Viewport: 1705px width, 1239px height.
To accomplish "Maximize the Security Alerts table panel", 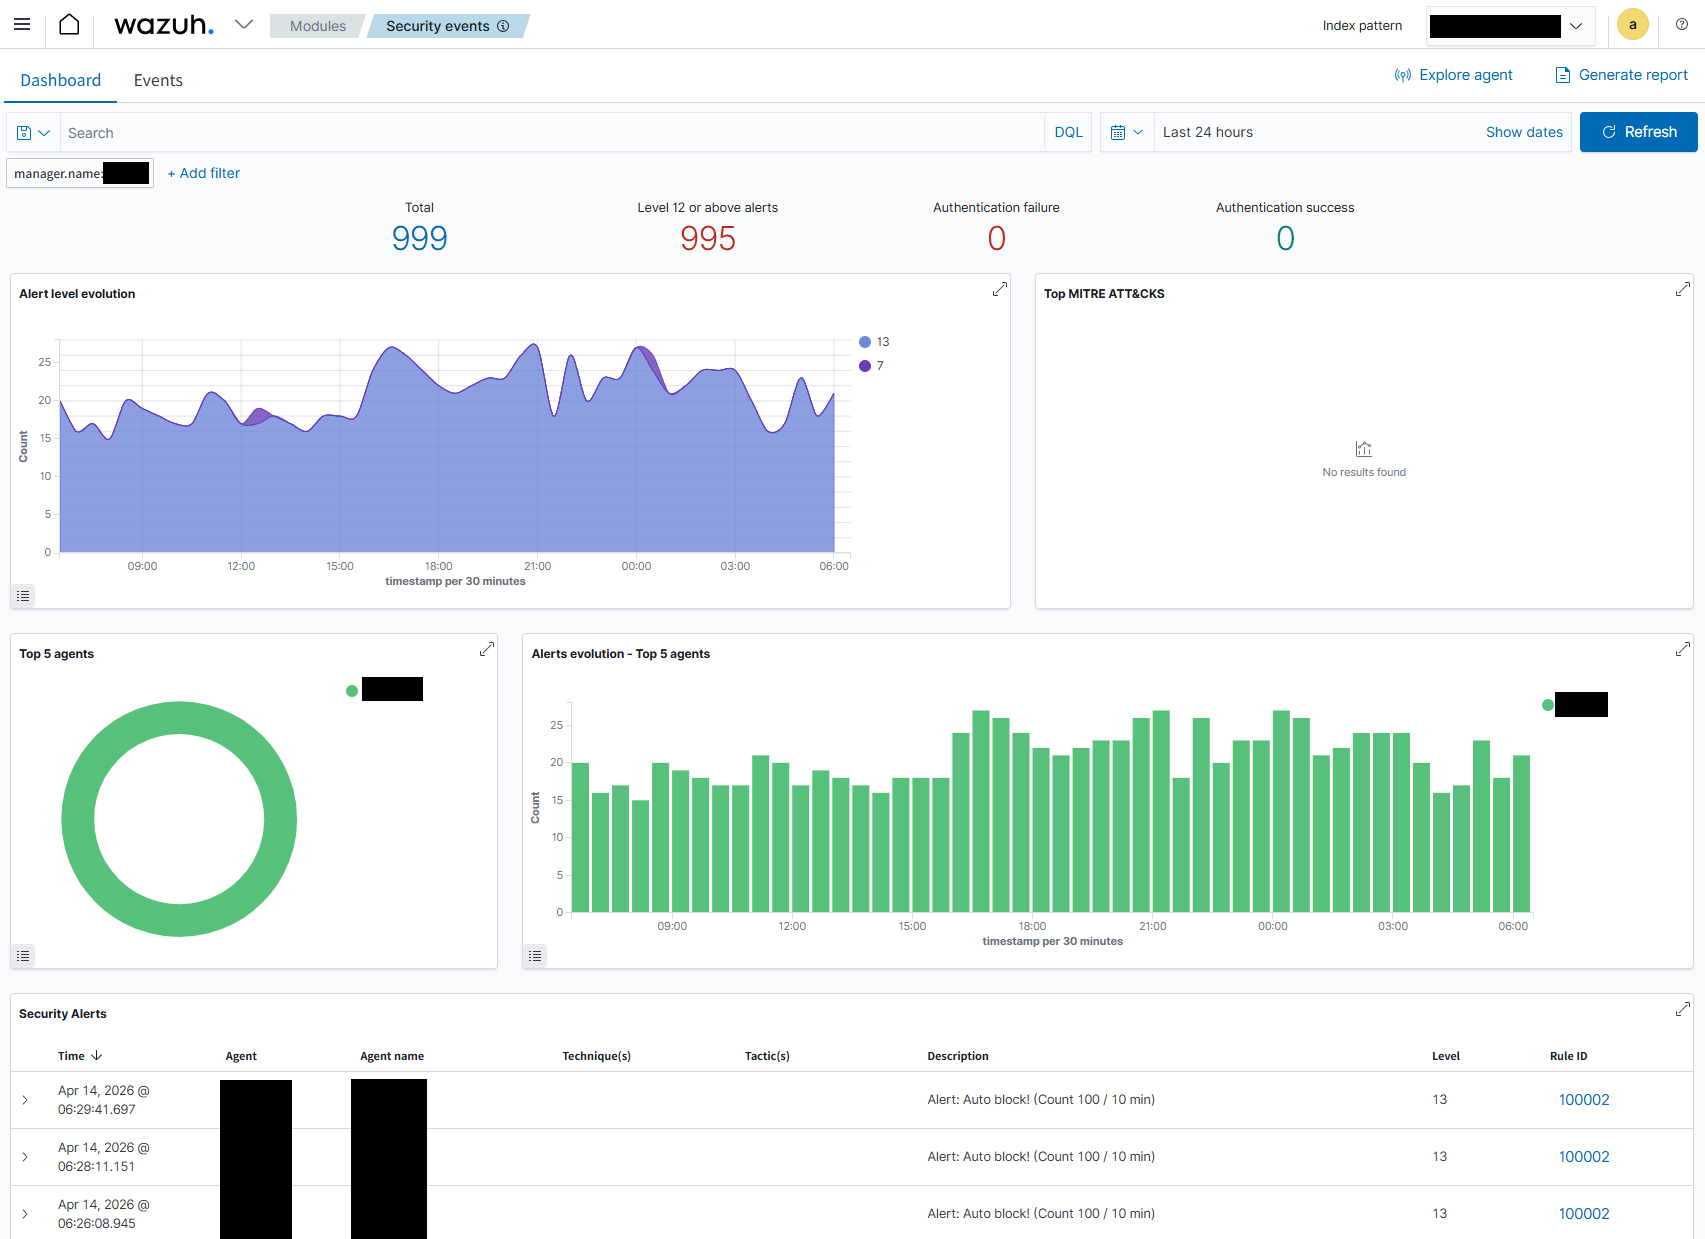I will tap(1682, 1009).
